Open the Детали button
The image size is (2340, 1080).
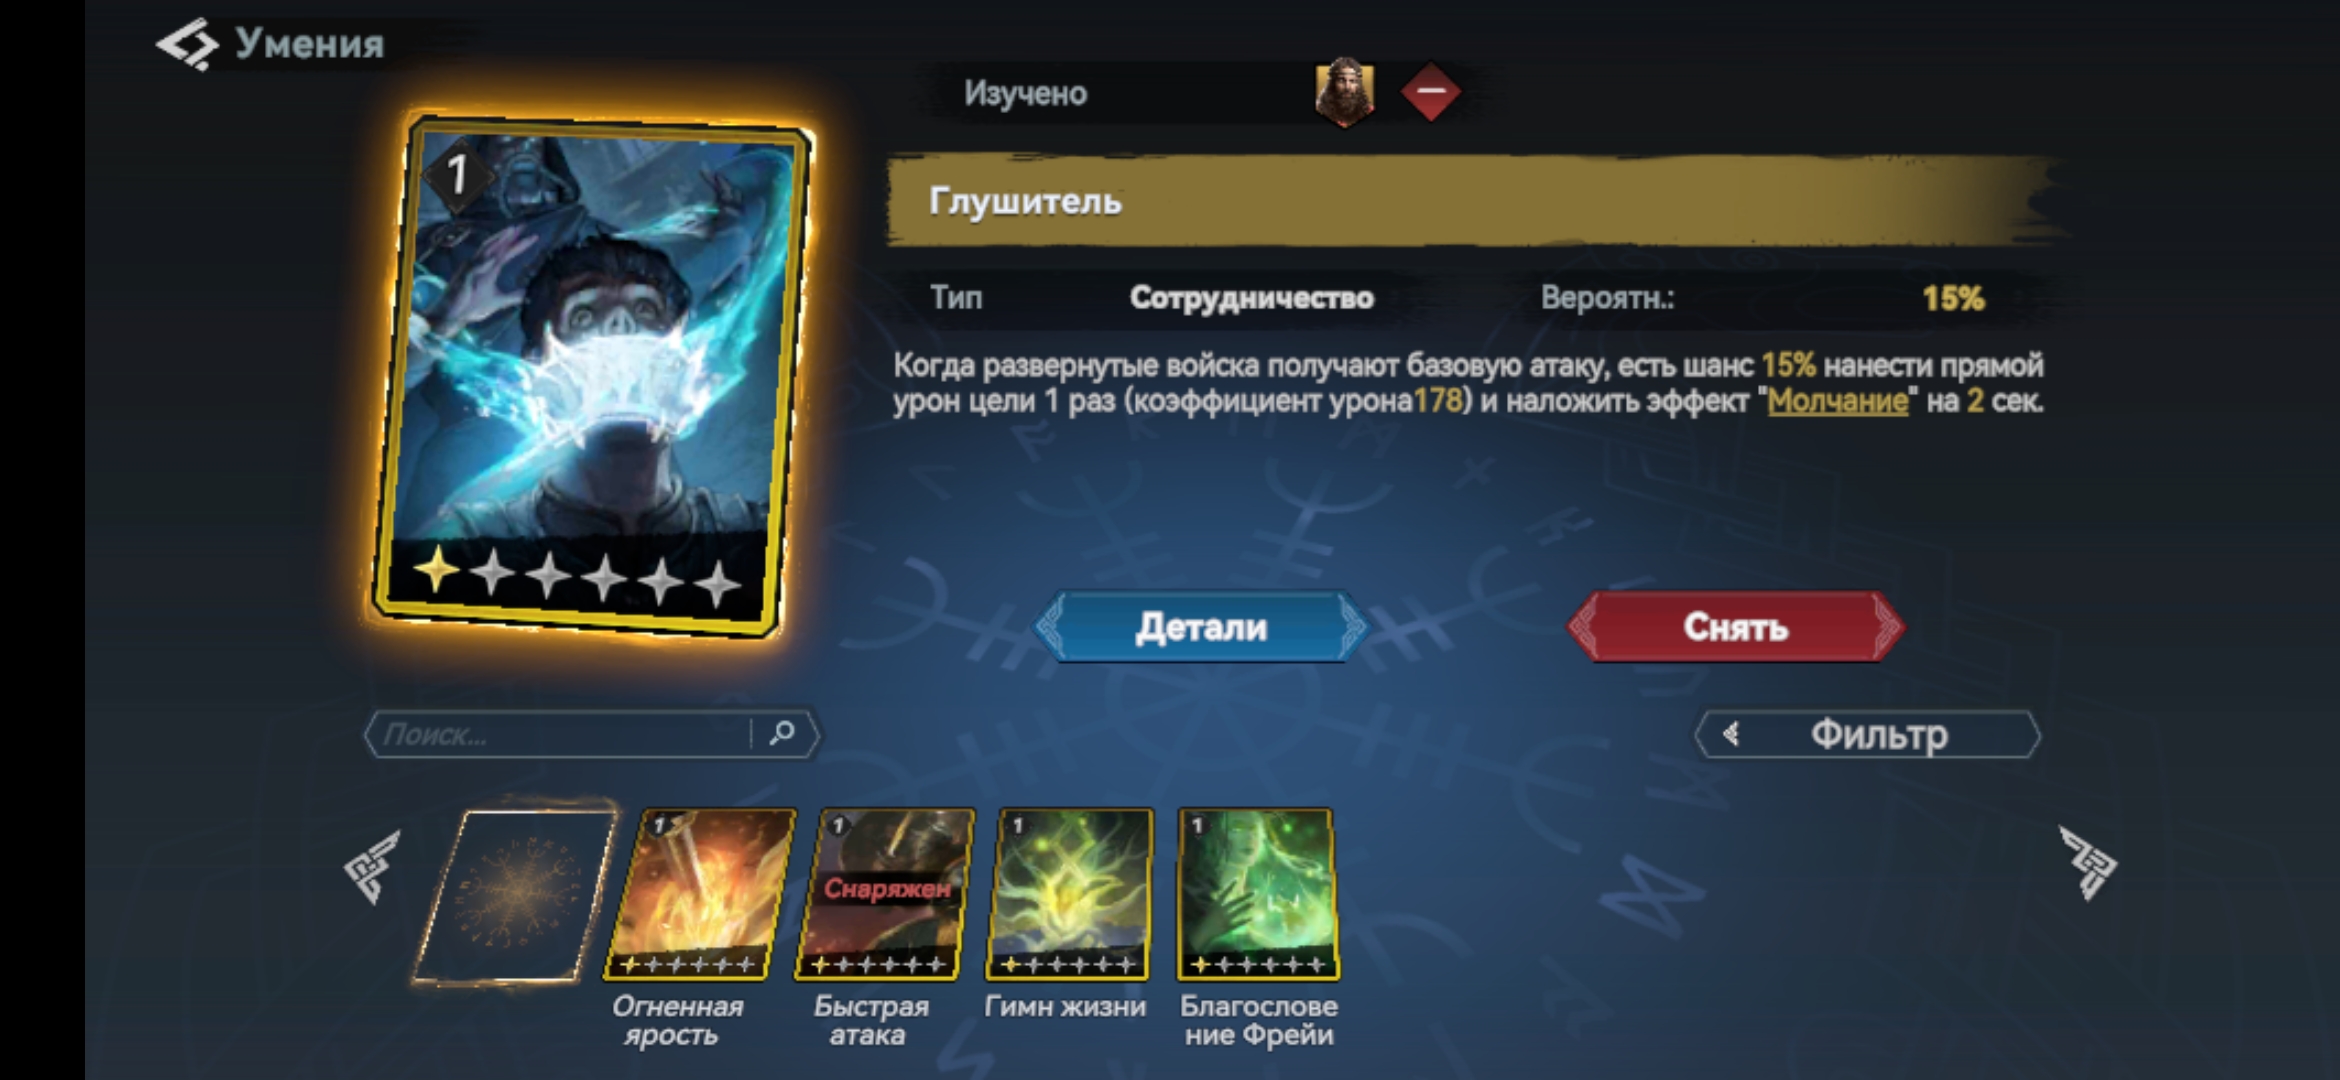(1201, 627)
